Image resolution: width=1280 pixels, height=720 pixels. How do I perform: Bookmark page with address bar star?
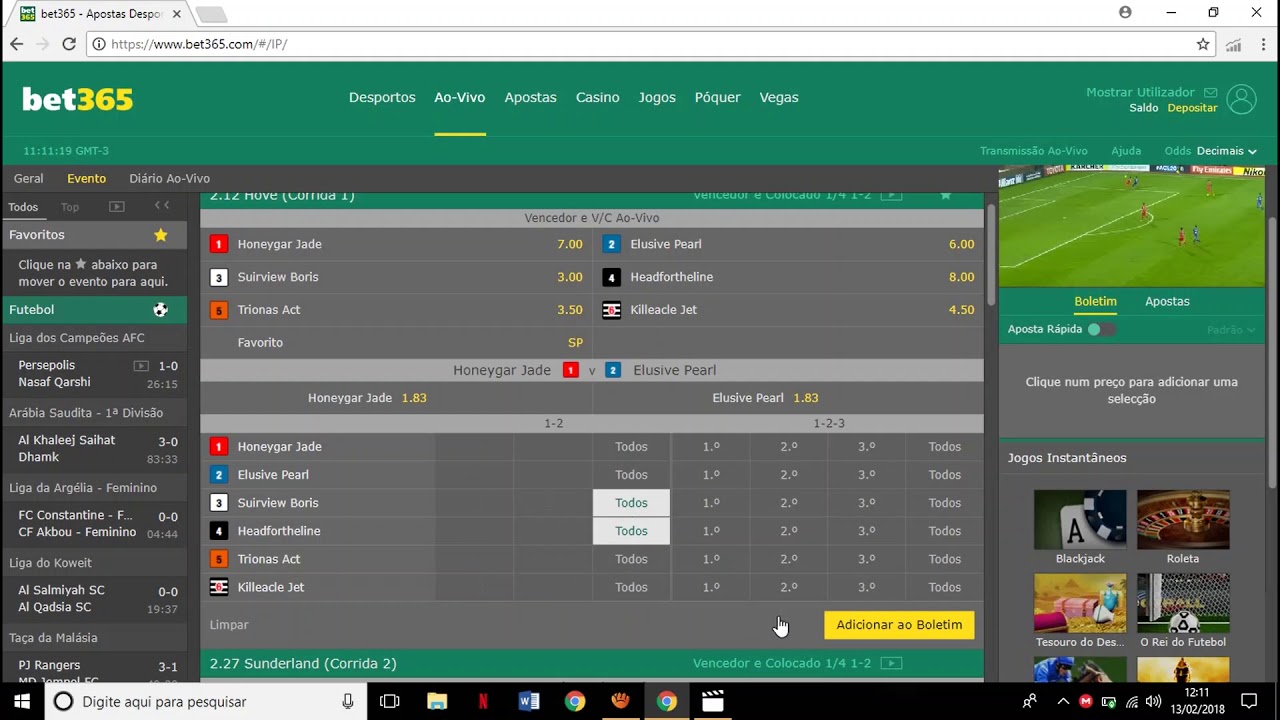click(x=1203, y=44)
